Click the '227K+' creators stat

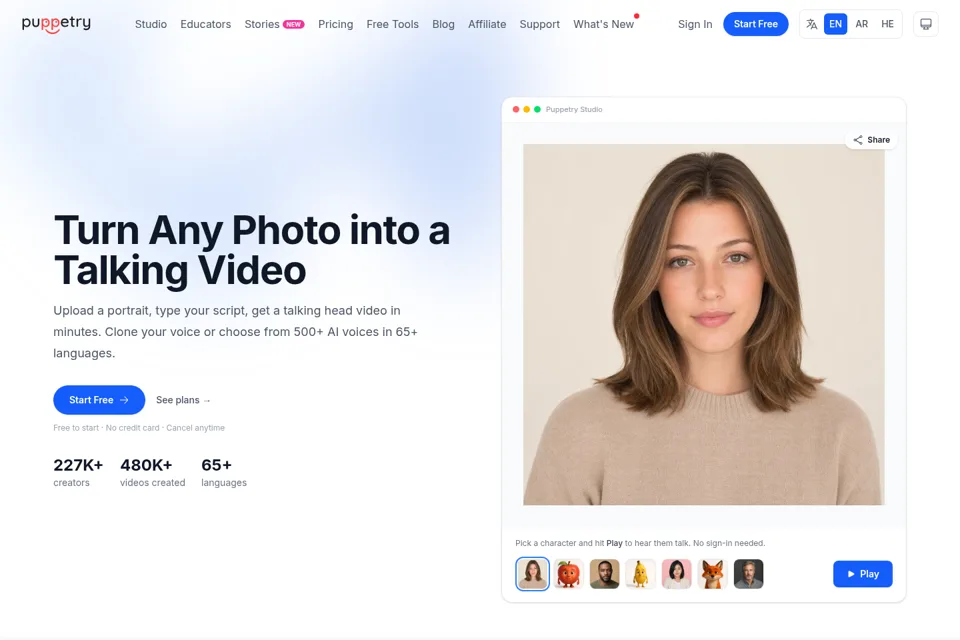pos(78,472)
